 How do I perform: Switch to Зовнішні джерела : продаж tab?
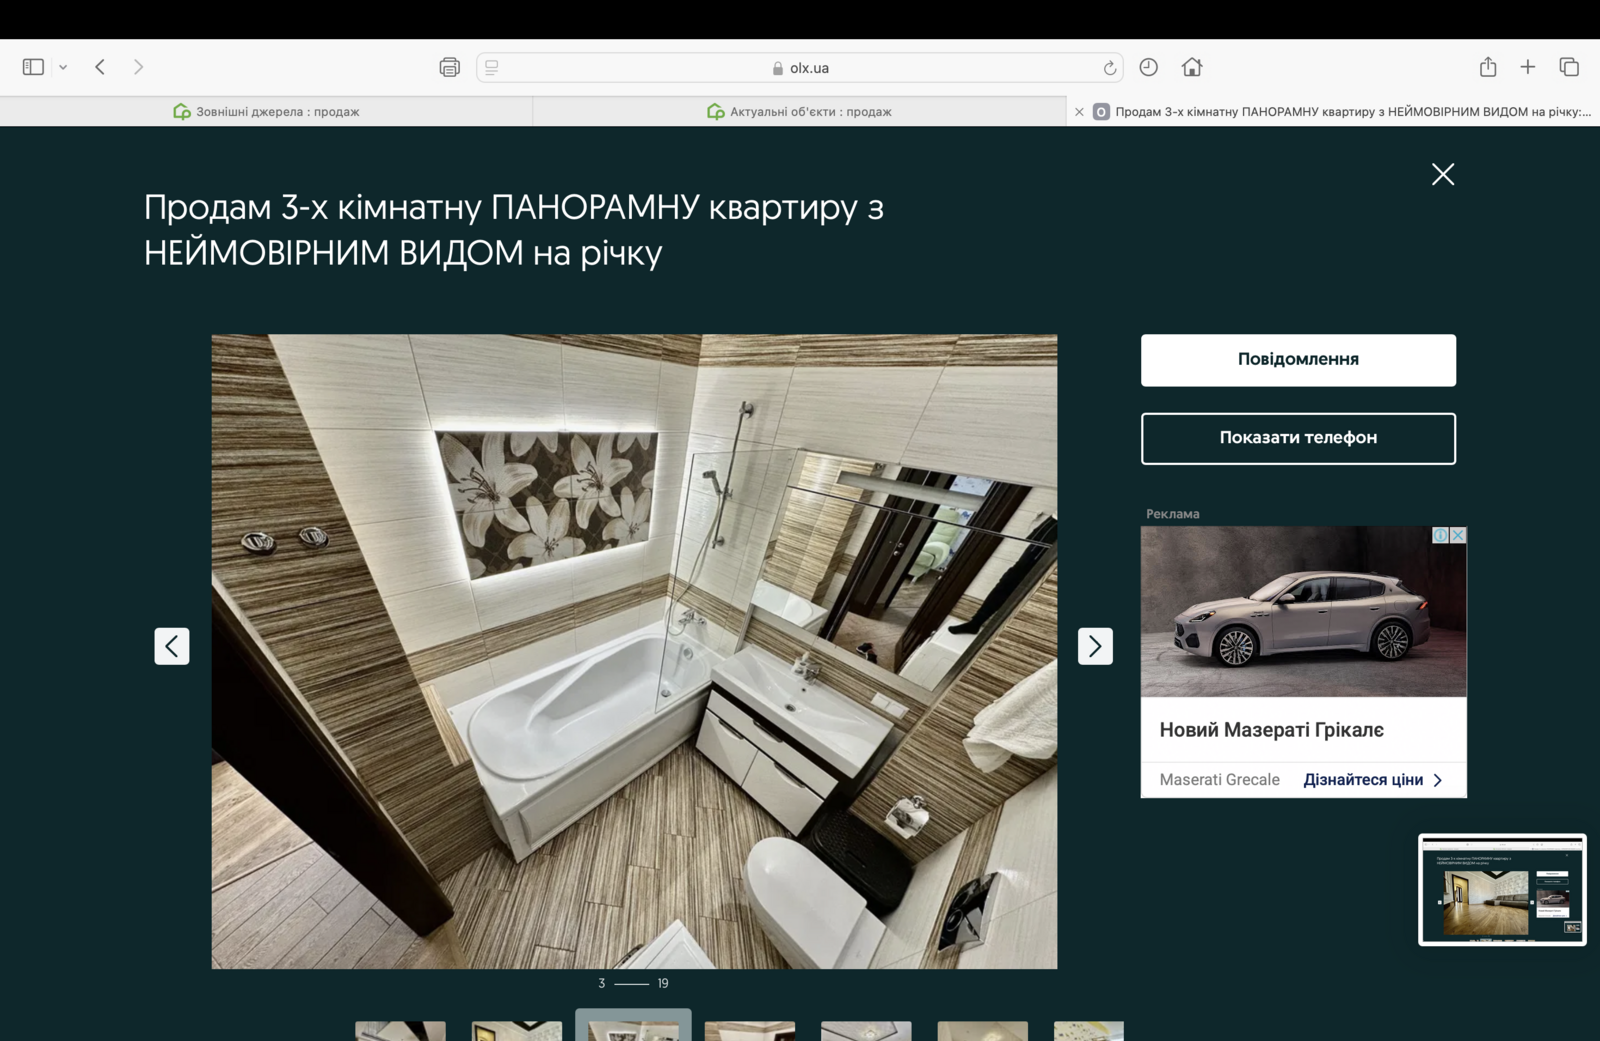tap(266, 112)
